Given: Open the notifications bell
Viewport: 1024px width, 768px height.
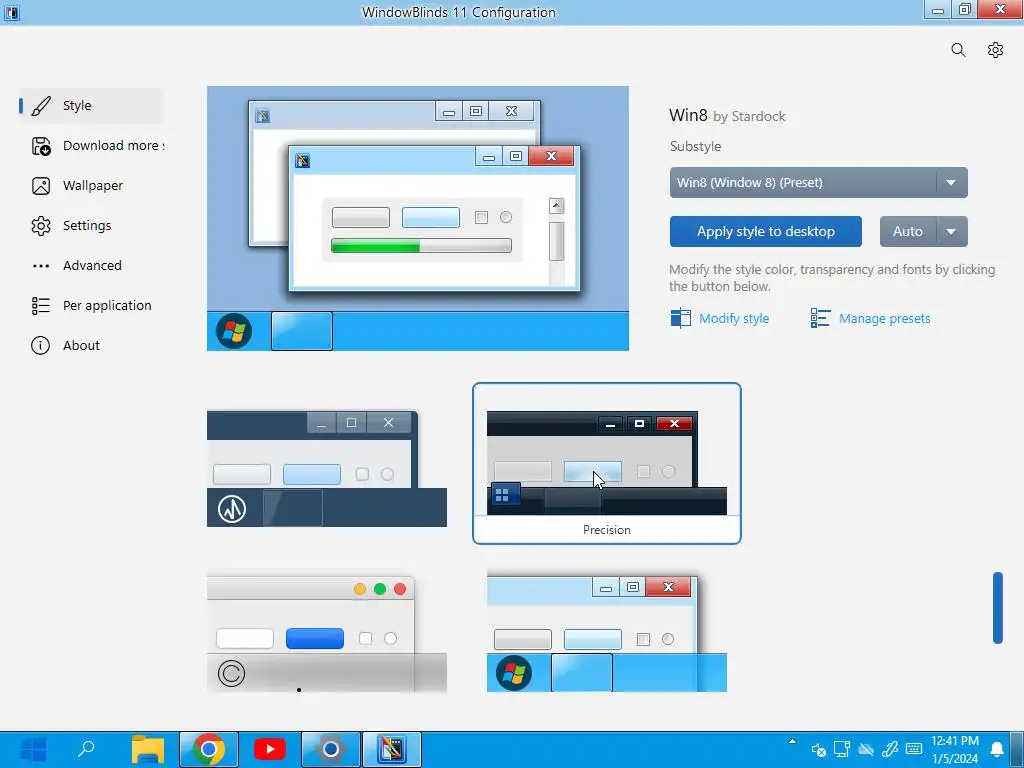Looking at the screenshot, I should tap(997, 749).
